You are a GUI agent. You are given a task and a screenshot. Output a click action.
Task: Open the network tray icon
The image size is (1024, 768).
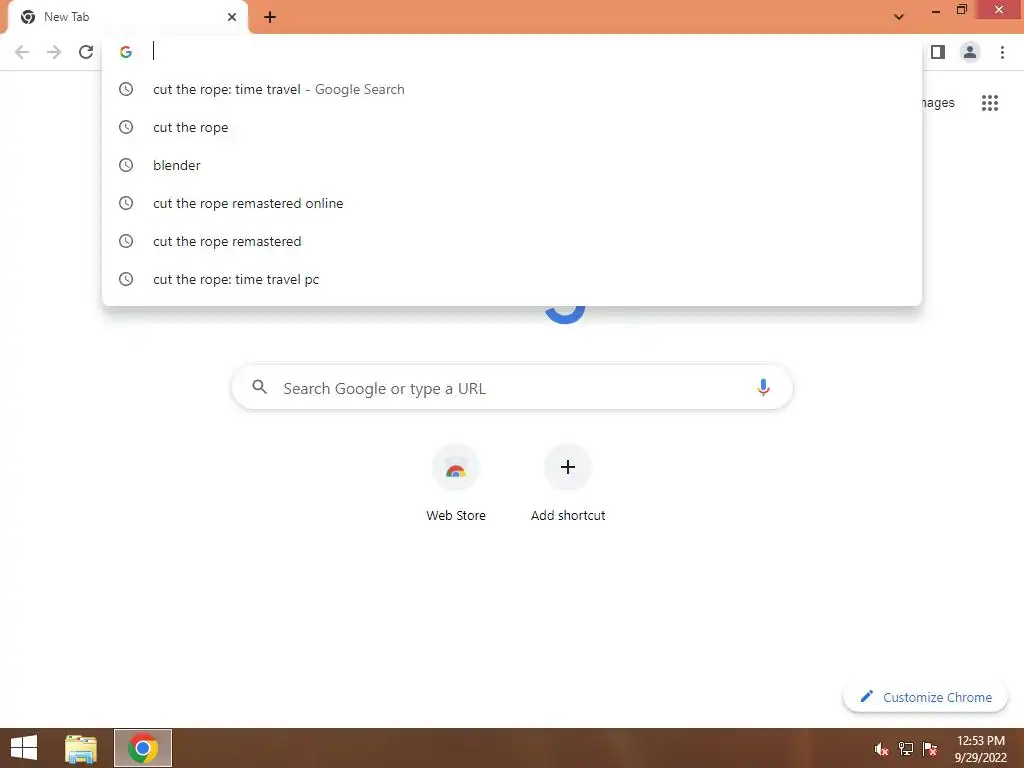[x=906, y=749]
